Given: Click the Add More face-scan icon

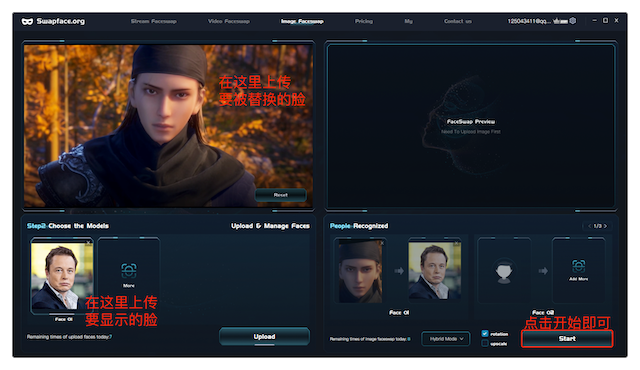Looking at the screenshot, I should tap(578, 266).
